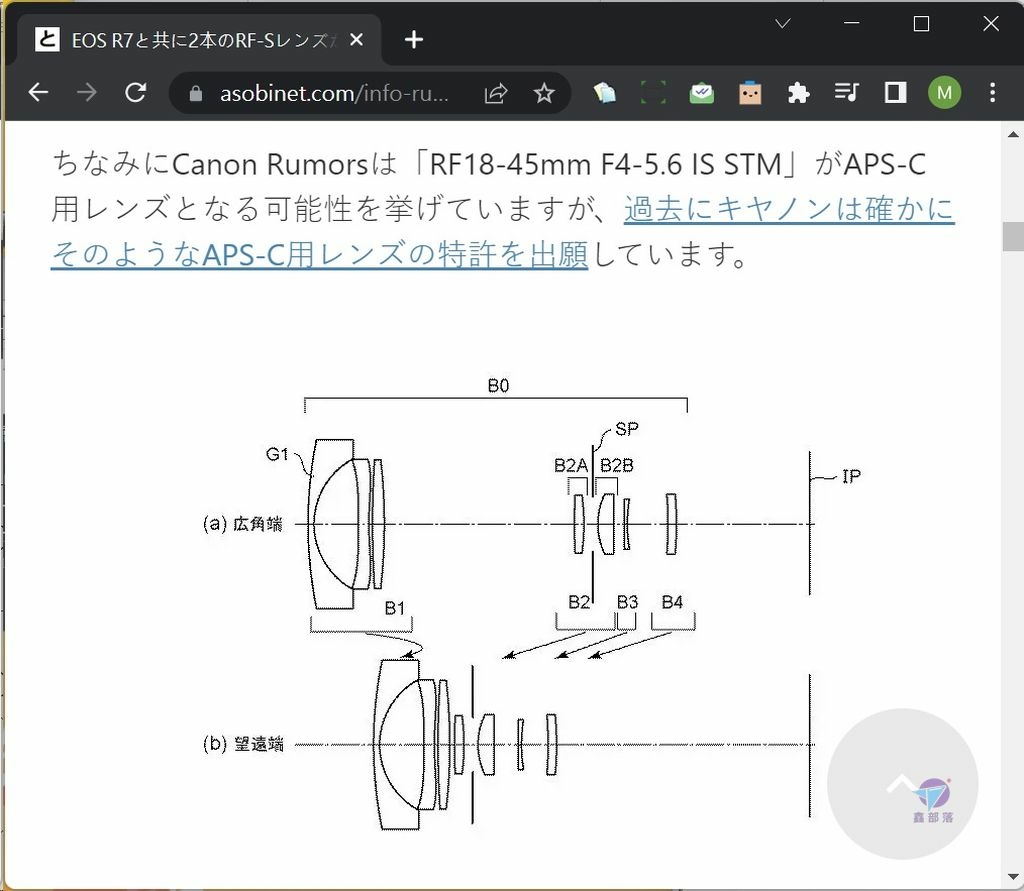Image resolution: width=1024 pixels, height=891 pixels.
Task: Click the forward navigation arrow
Action: (86, 93)
